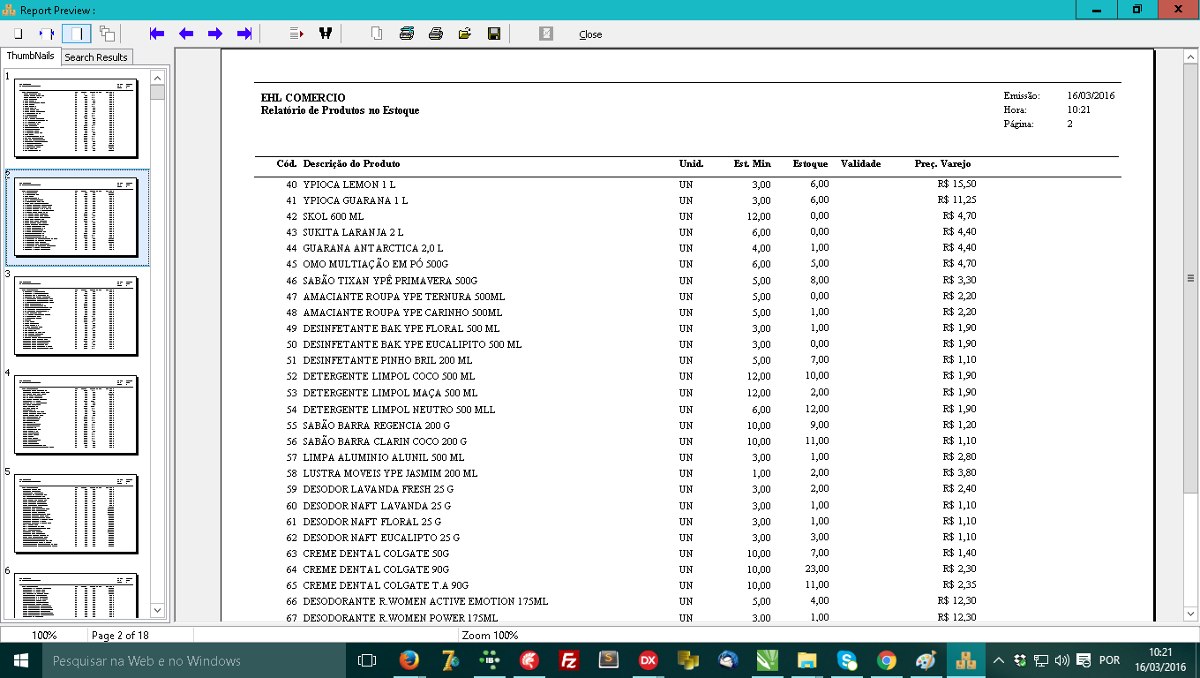Open Firefox from the taskbar
The width and height of the screenshot is (1200, 678).
(409, 660)
